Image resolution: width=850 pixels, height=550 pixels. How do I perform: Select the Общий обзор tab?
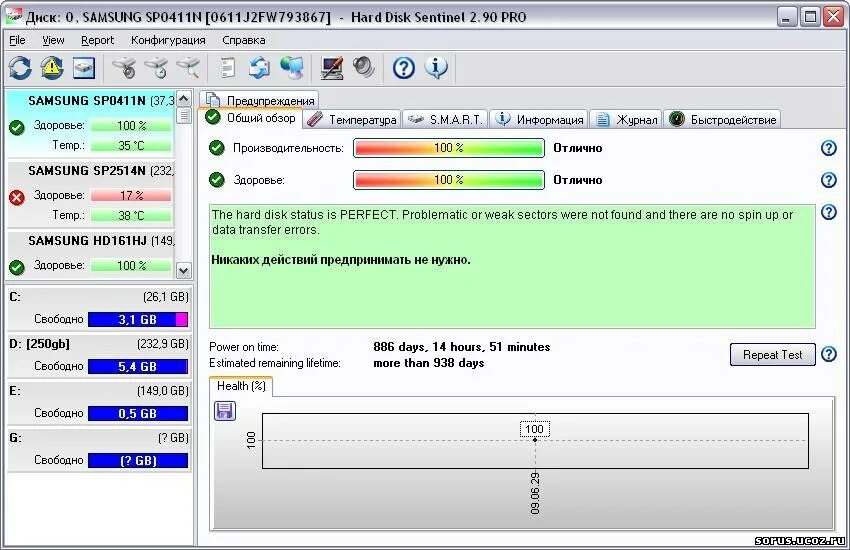[x=251, y=118]
